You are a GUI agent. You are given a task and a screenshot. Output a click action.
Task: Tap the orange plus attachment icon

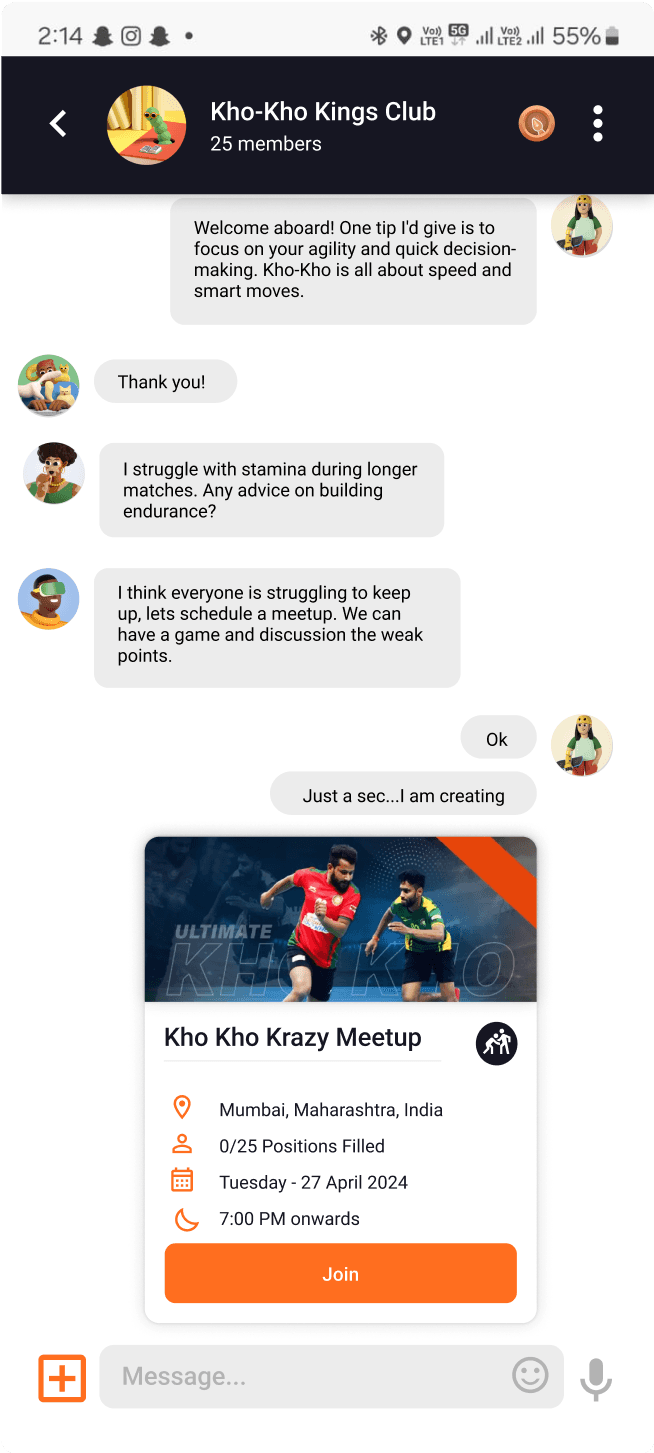[x=62, y=1378]
